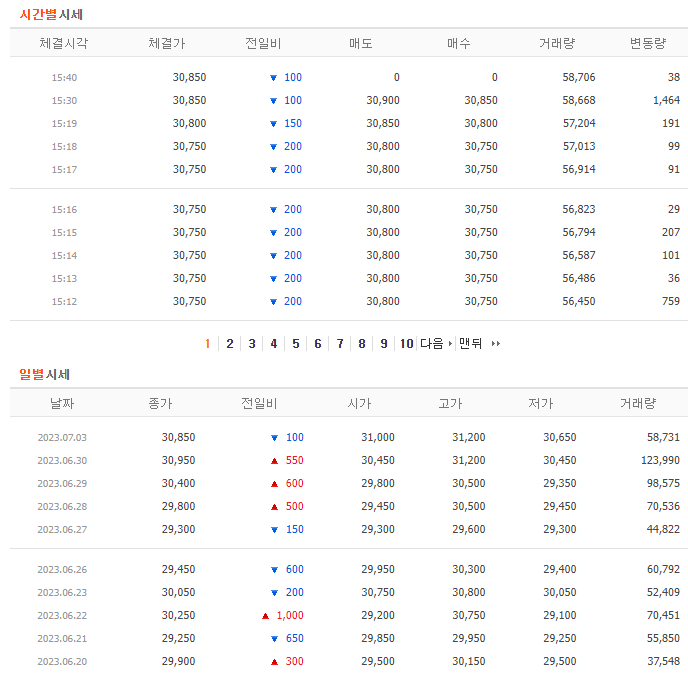Click the up arrow beside 1,000

[265, 616]
